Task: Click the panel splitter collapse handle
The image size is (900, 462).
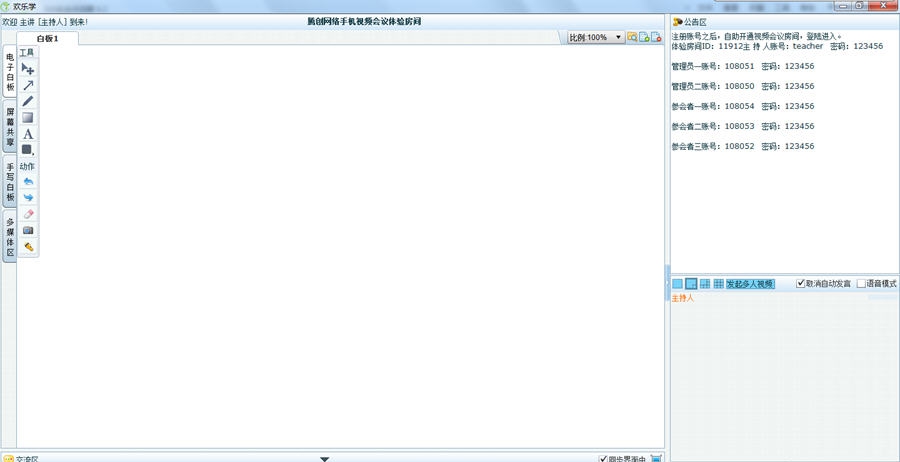Action: coord(668,284)
